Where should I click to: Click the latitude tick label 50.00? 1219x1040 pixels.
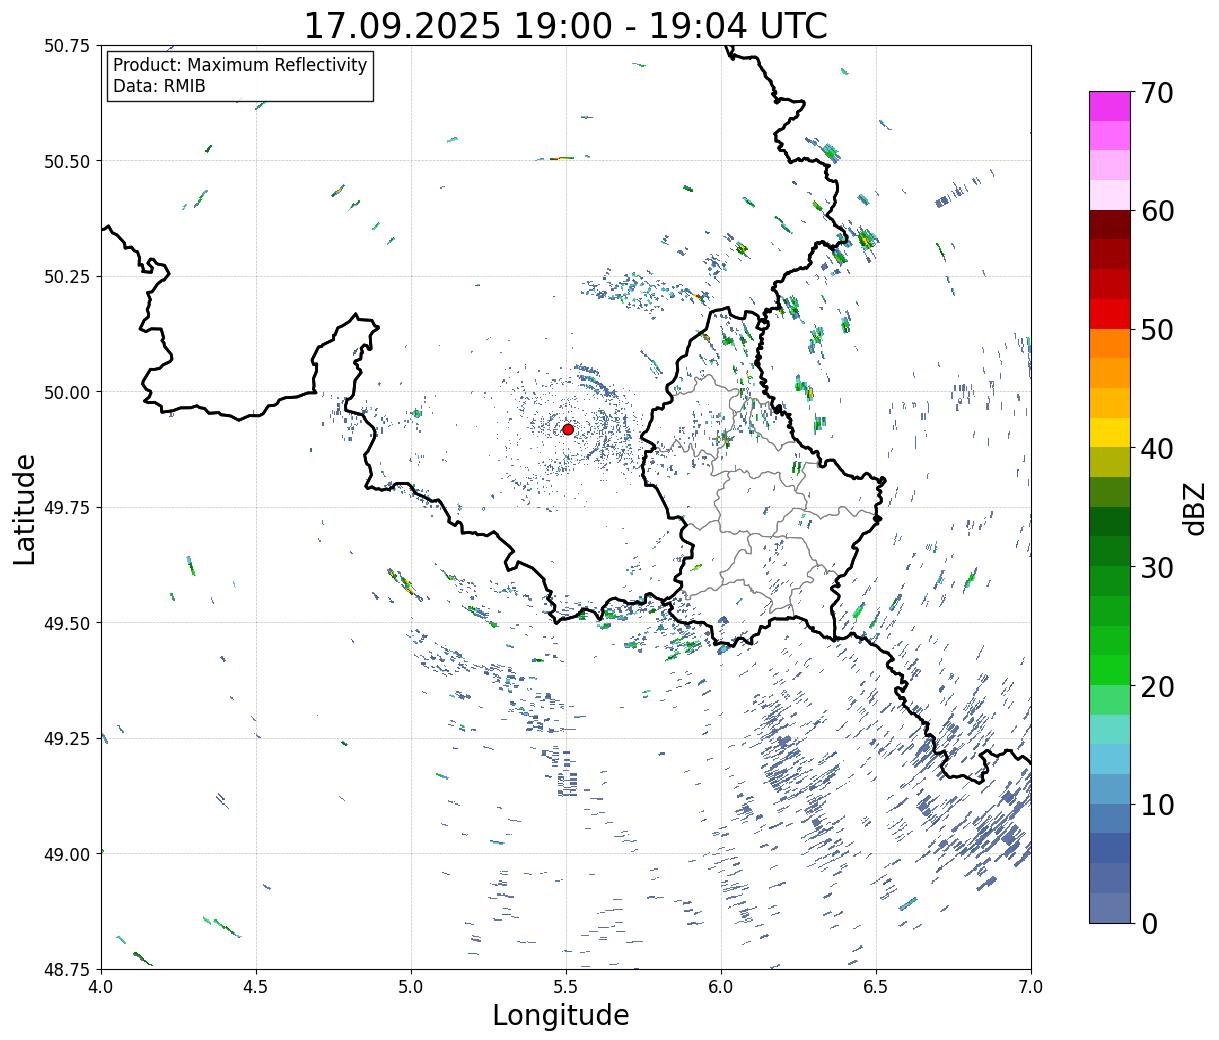(66, 392)
